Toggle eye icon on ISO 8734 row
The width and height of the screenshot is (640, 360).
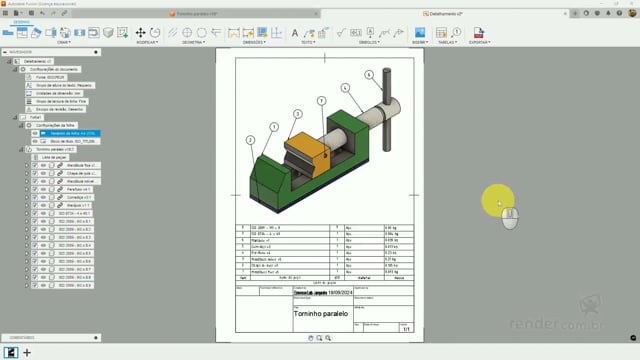point(43,213)
